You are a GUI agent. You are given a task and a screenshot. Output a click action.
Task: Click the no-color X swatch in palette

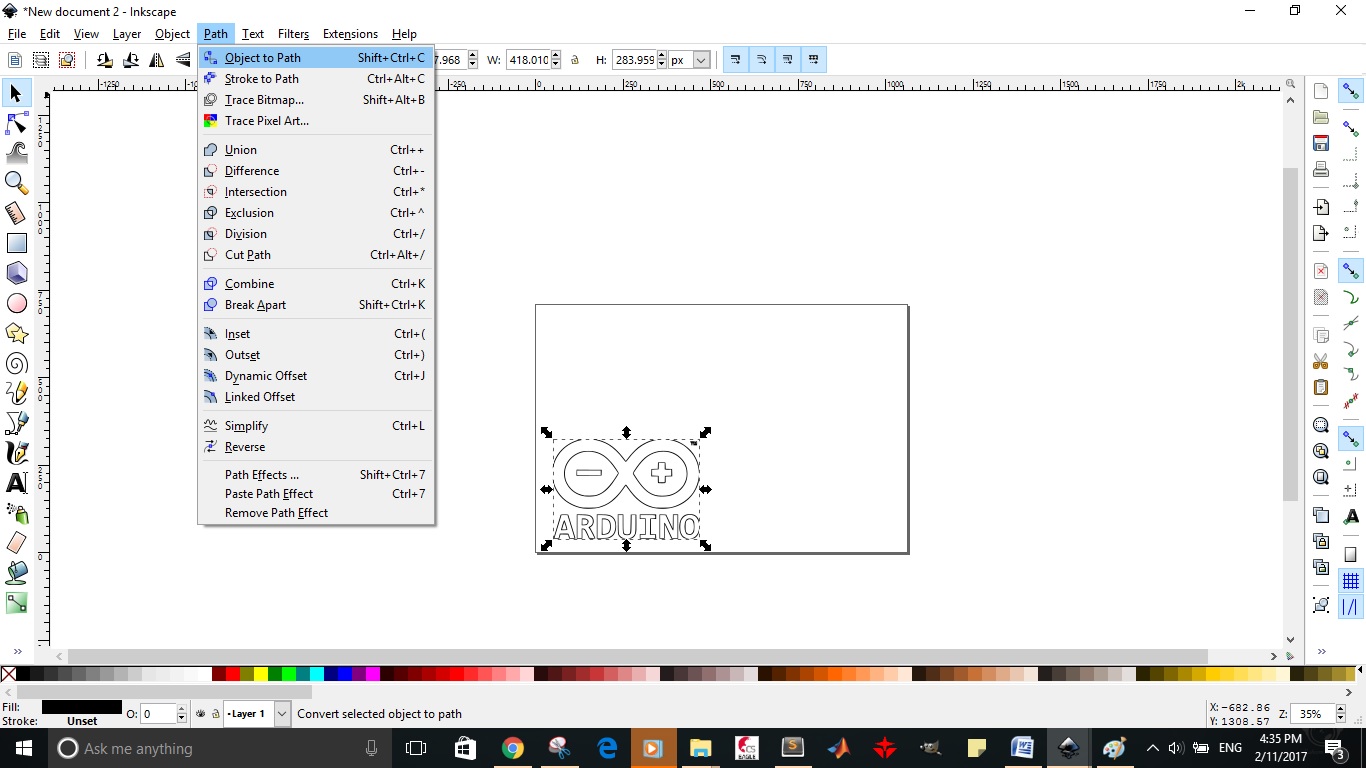[8, 674]
